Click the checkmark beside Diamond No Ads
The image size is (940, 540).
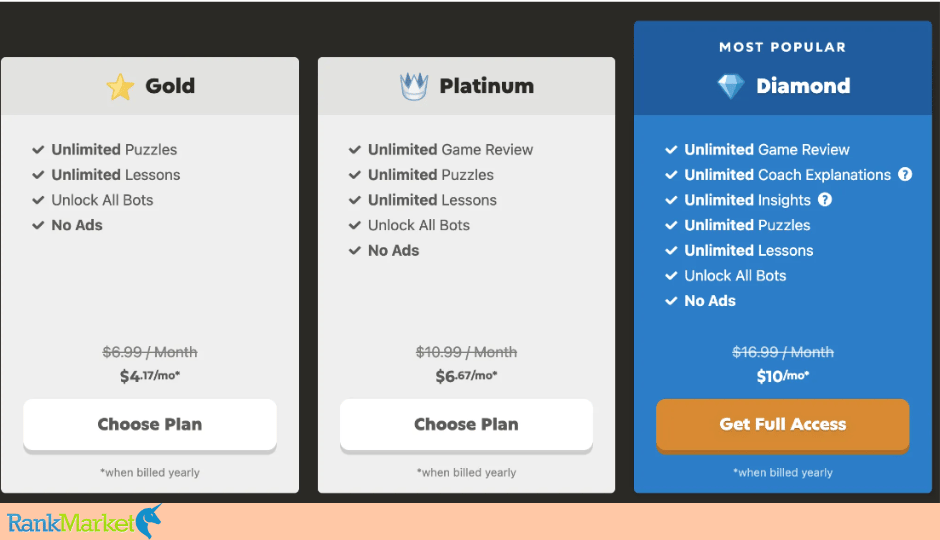point(671,300)
